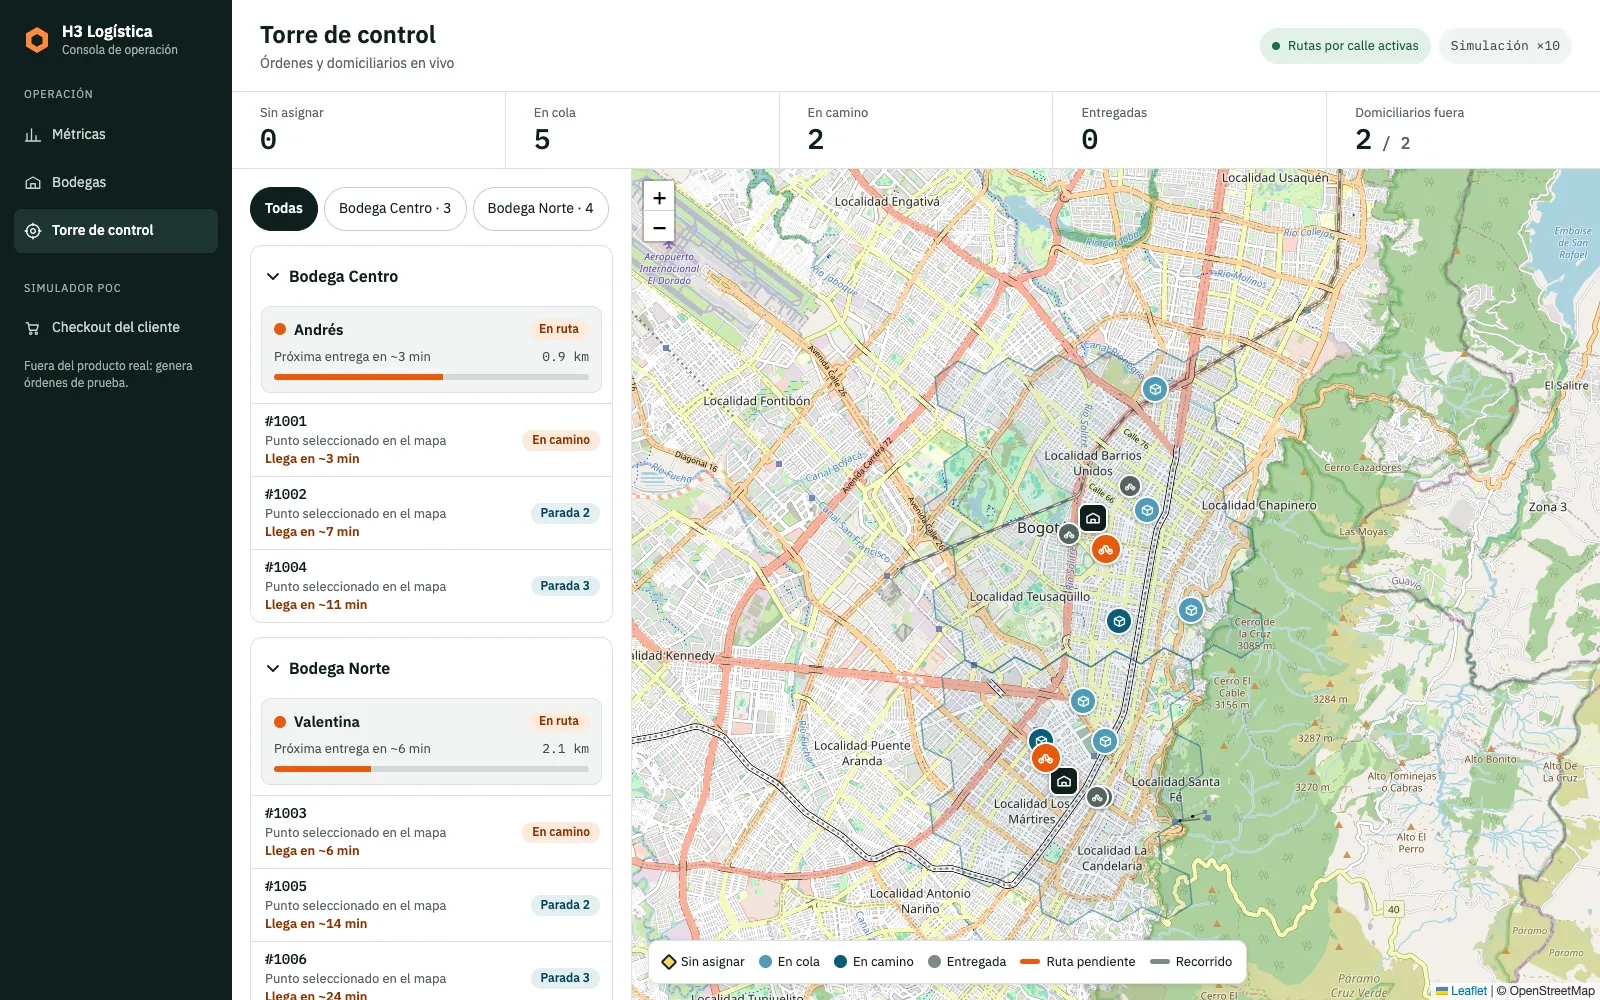The height and width of the screenshot is (1000, 1600).
Task: Click the warehouse marker near Localidad Santa Fe
Action: tap(1064, 781)
